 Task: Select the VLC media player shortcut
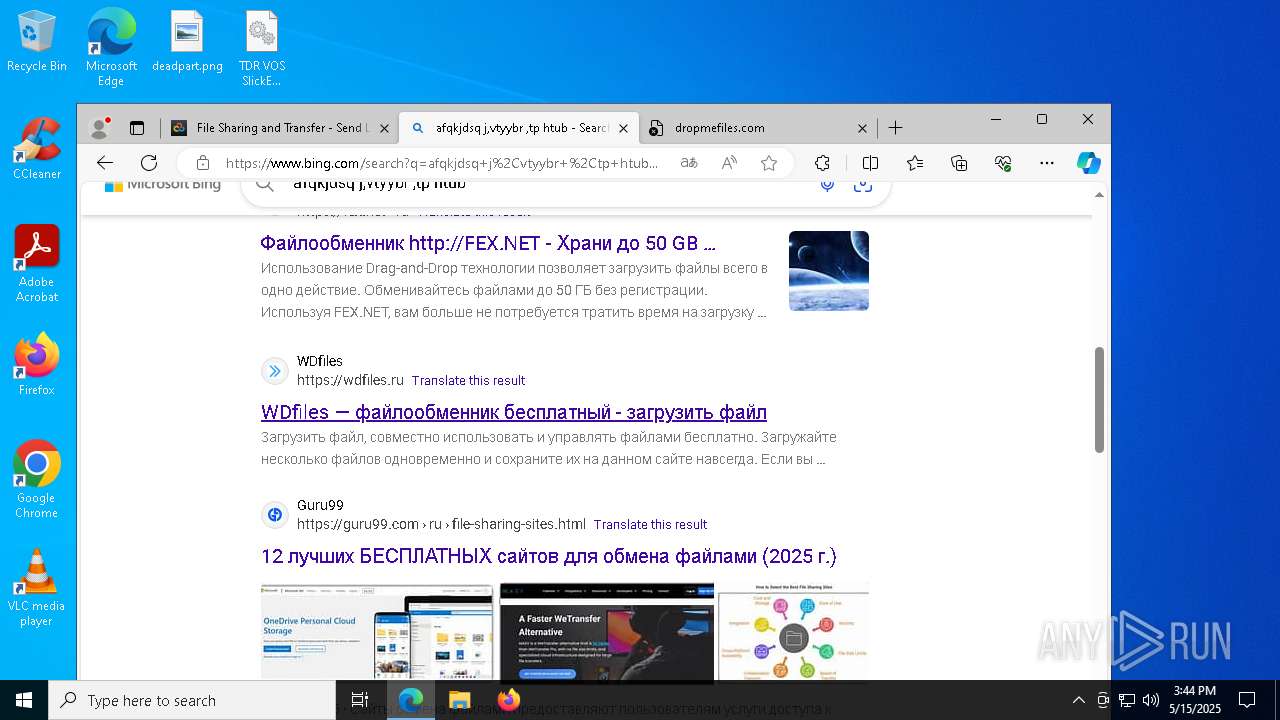point(37,588)
